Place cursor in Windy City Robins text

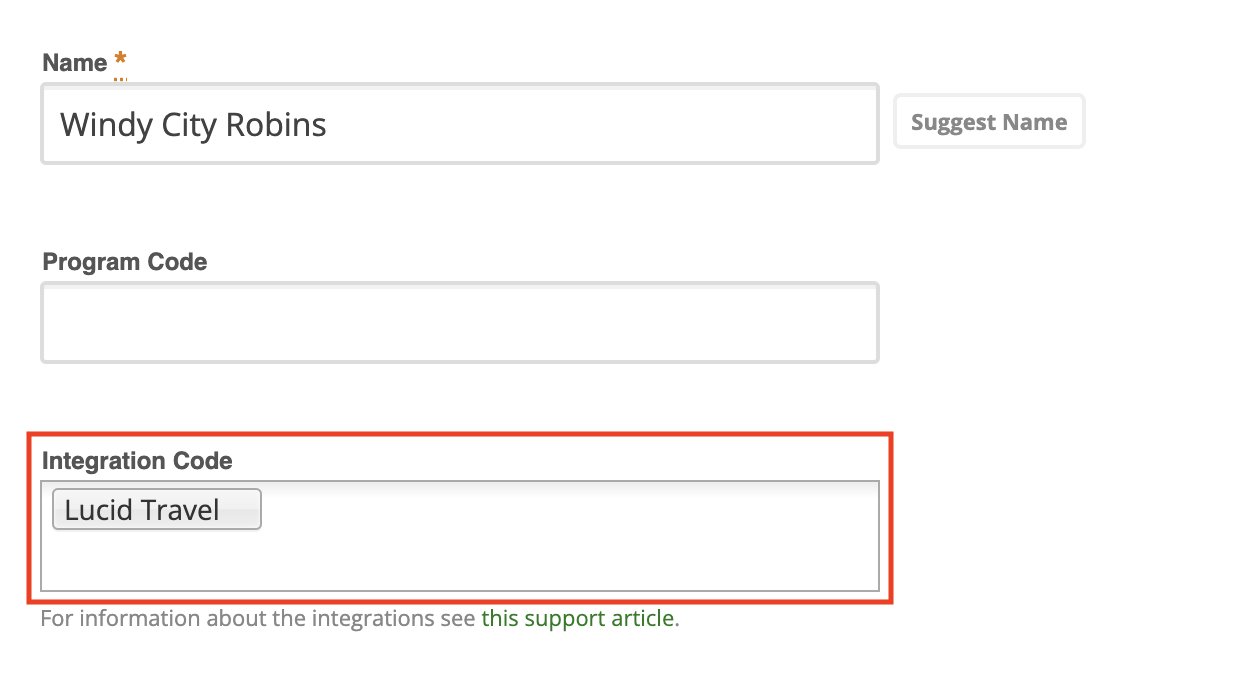click(x=193, y=124)
